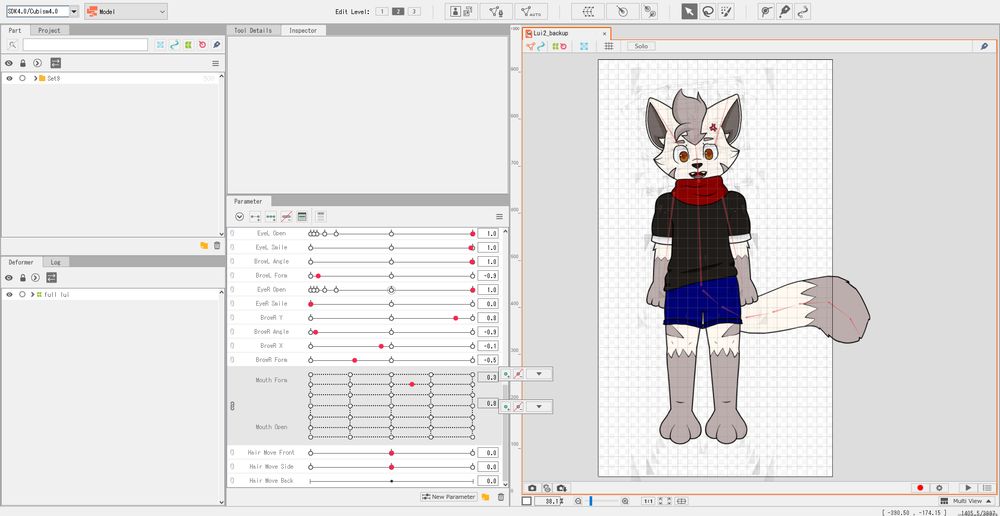Open the SDK4.0/Cubism4.0 version dropdown

tap(74, 11)
